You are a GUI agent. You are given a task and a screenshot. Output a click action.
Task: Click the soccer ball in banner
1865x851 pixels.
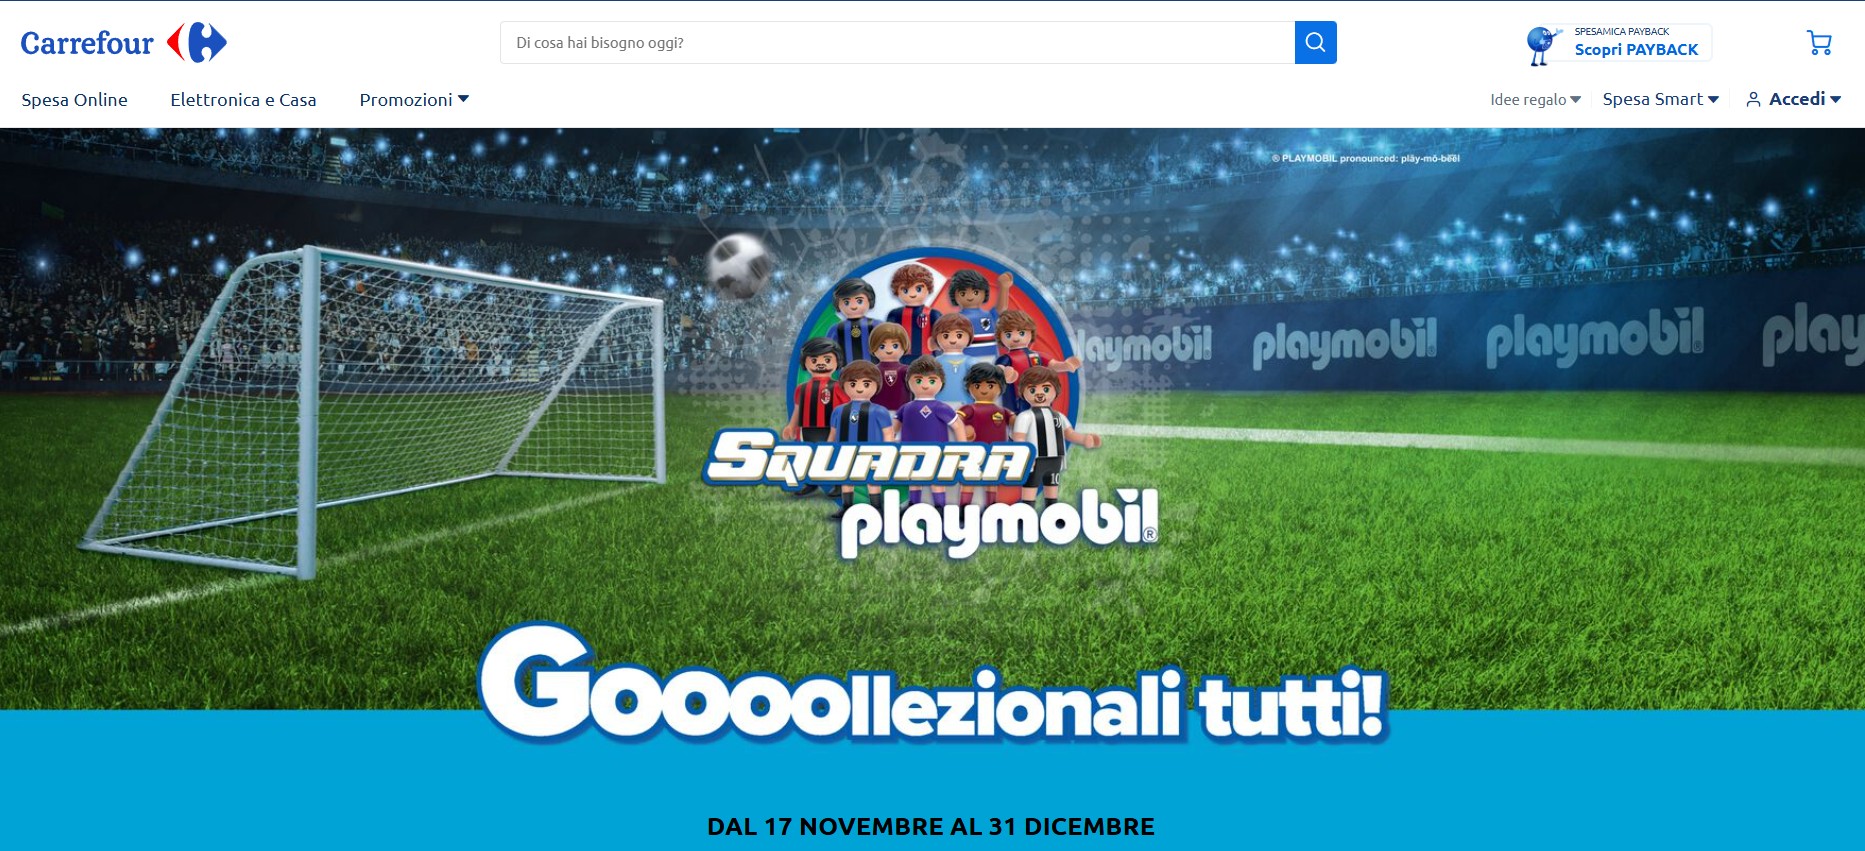[739, 265]
